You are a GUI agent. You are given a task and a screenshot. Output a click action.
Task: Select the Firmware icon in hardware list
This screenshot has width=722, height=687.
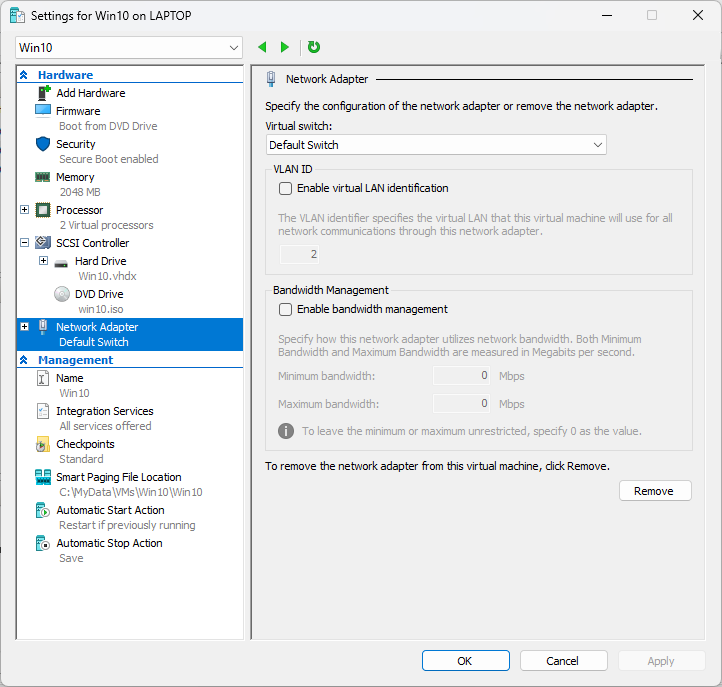[x=43, y=111]
